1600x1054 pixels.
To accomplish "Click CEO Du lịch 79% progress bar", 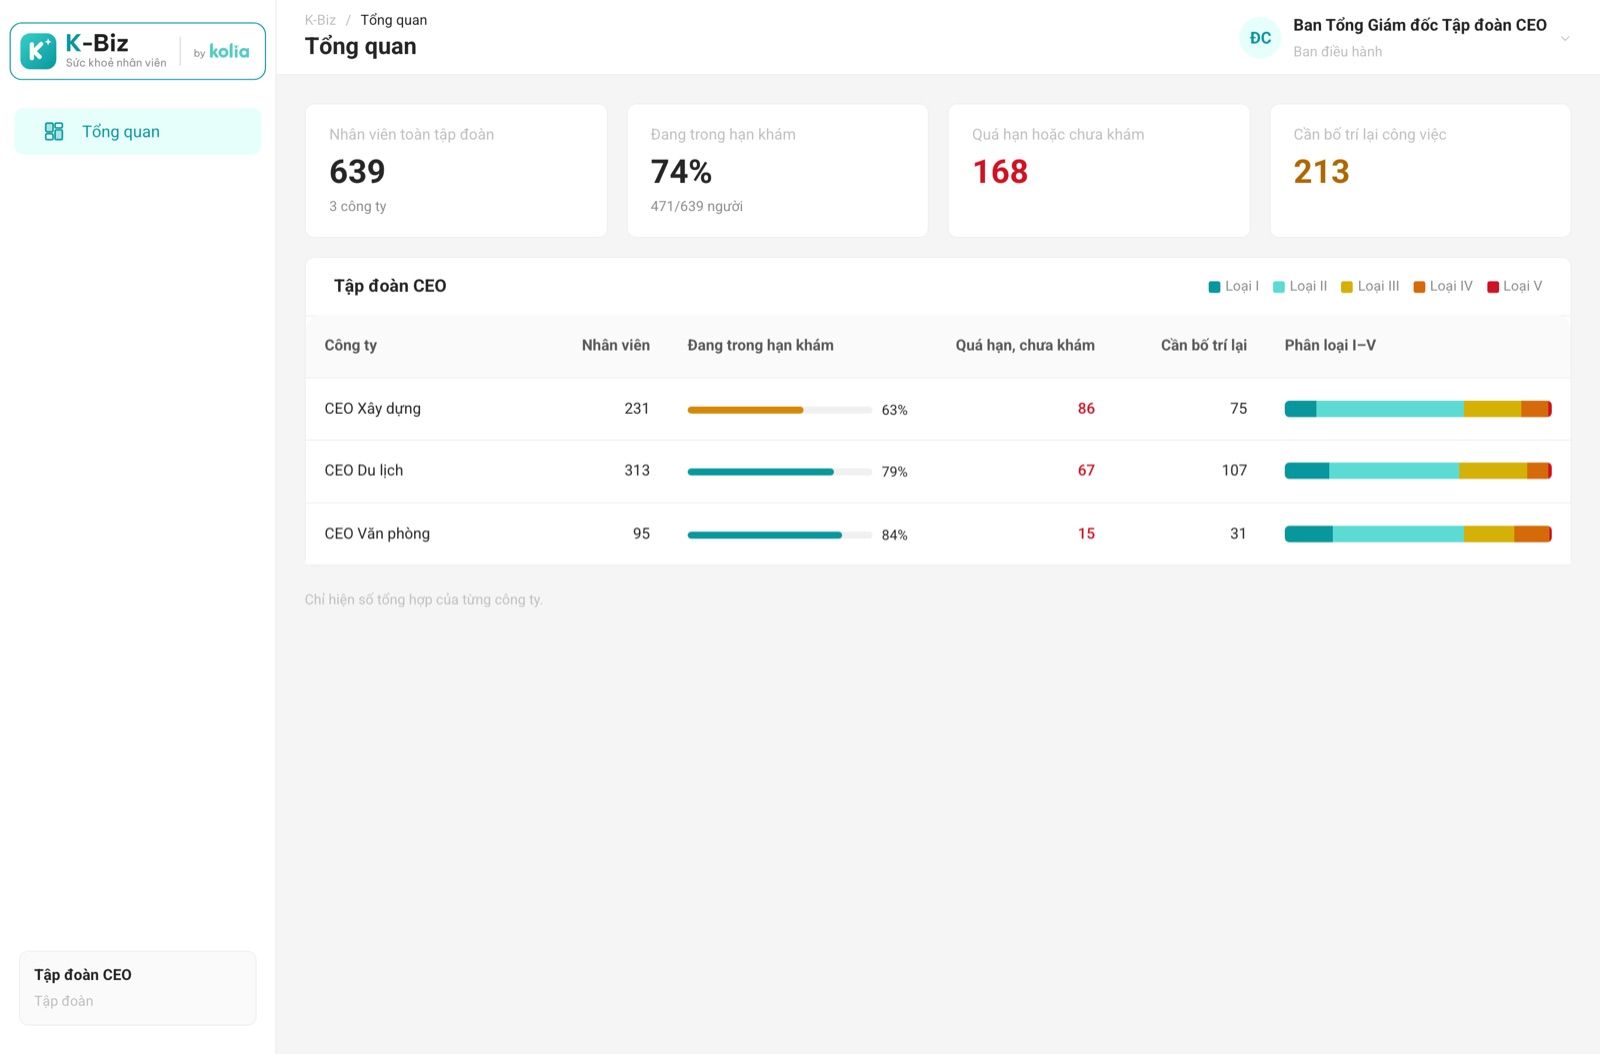I will [780, 472].
